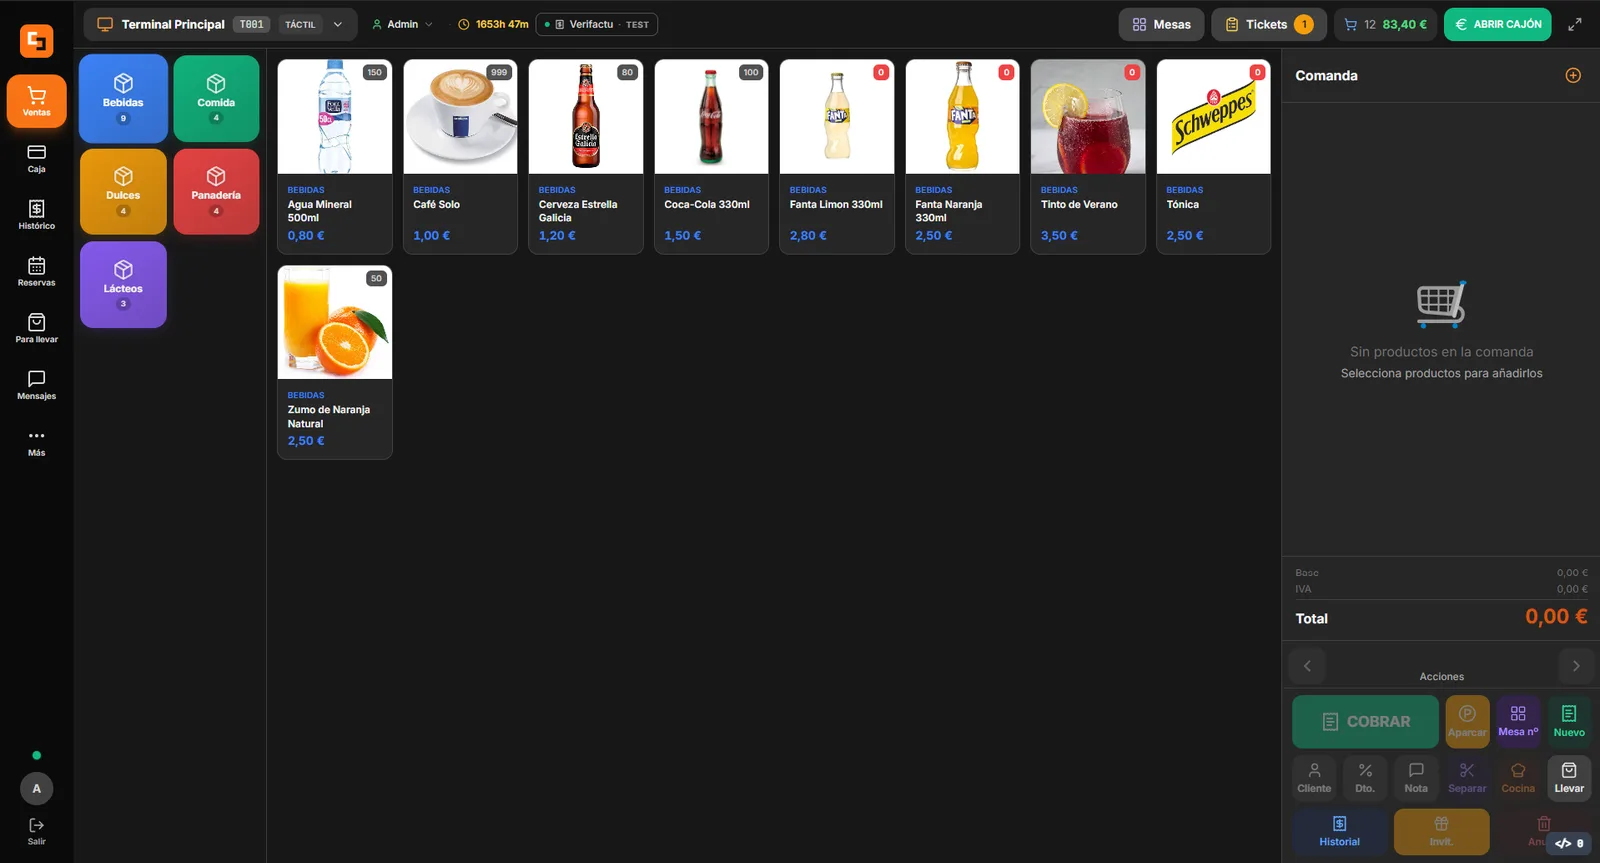Open Mensajes from the sidebar

coord(36,385)
